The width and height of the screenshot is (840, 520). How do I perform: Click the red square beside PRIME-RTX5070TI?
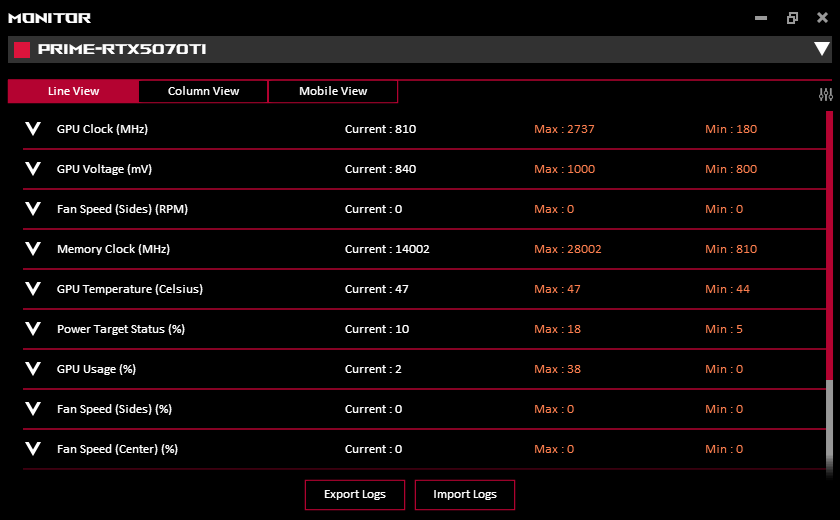22,50
